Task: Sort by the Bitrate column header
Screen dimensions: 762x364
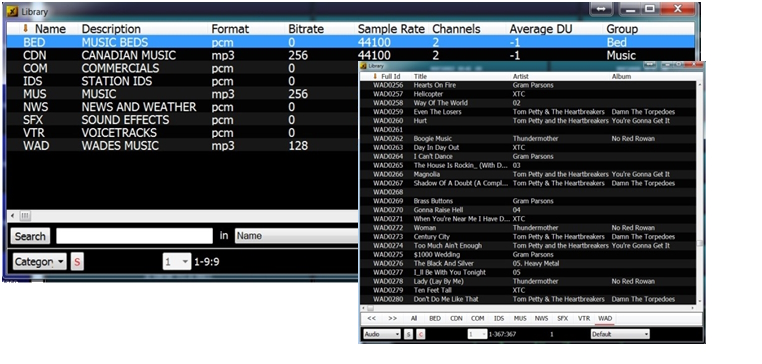Action: pos(306,29)
